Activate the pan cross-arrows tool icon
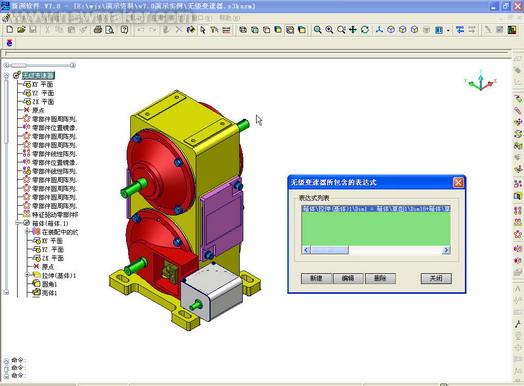 353,30
